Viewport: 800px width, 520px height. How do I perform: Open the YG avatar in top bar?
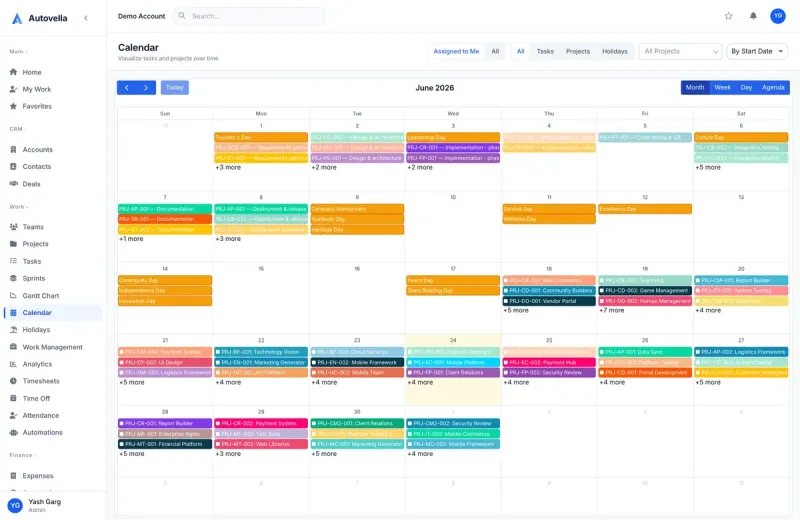click(778, 16)
